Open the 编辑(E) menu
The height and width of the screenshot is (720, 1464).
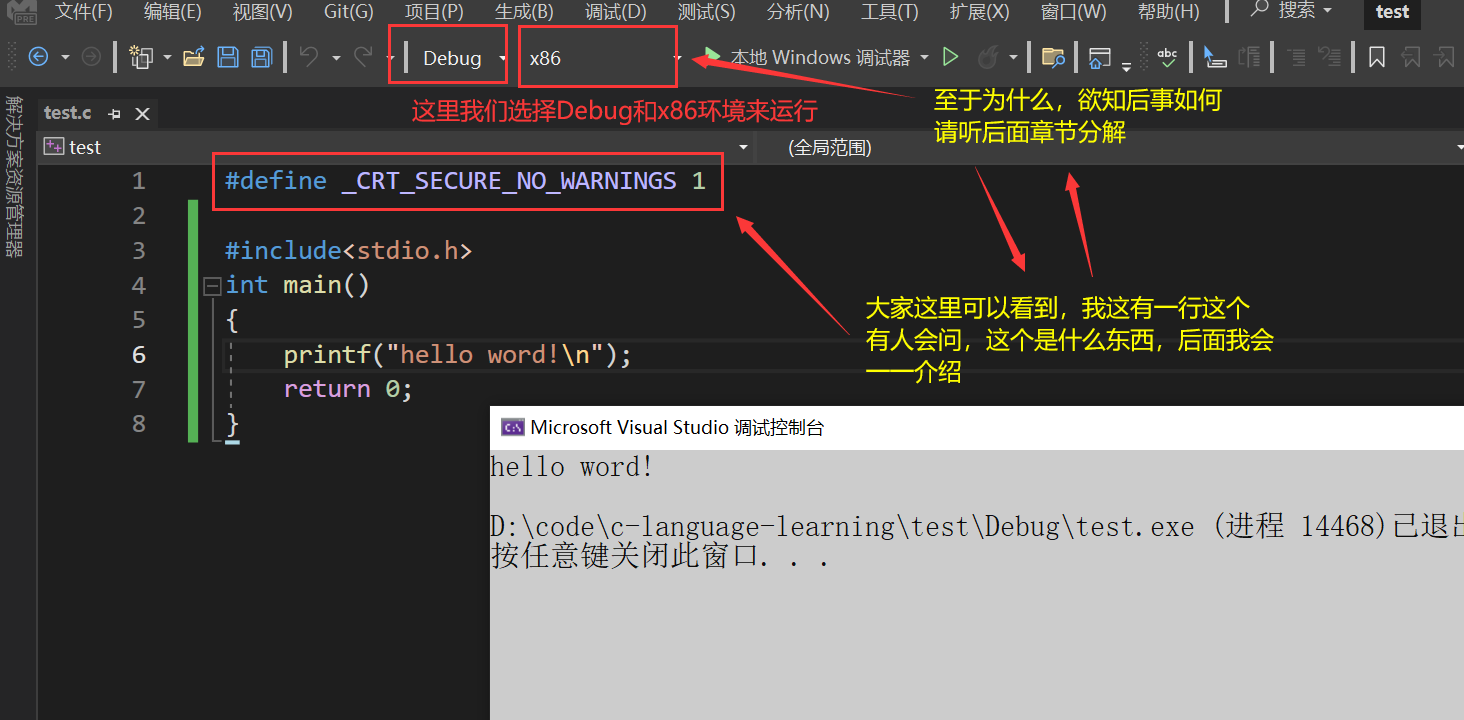tap(172, 12)
